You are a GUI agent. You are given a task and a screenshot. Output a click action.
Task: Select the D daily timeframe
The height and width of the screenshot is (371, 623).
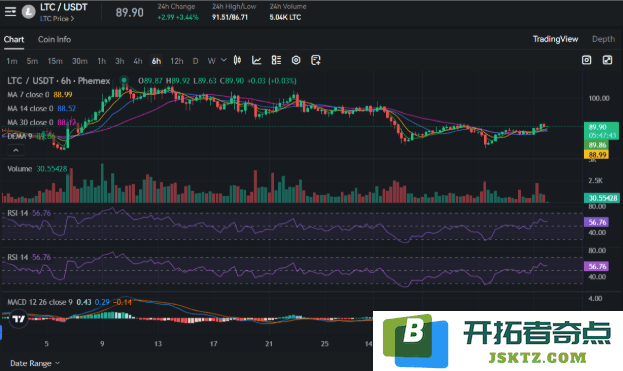(195, 61)
